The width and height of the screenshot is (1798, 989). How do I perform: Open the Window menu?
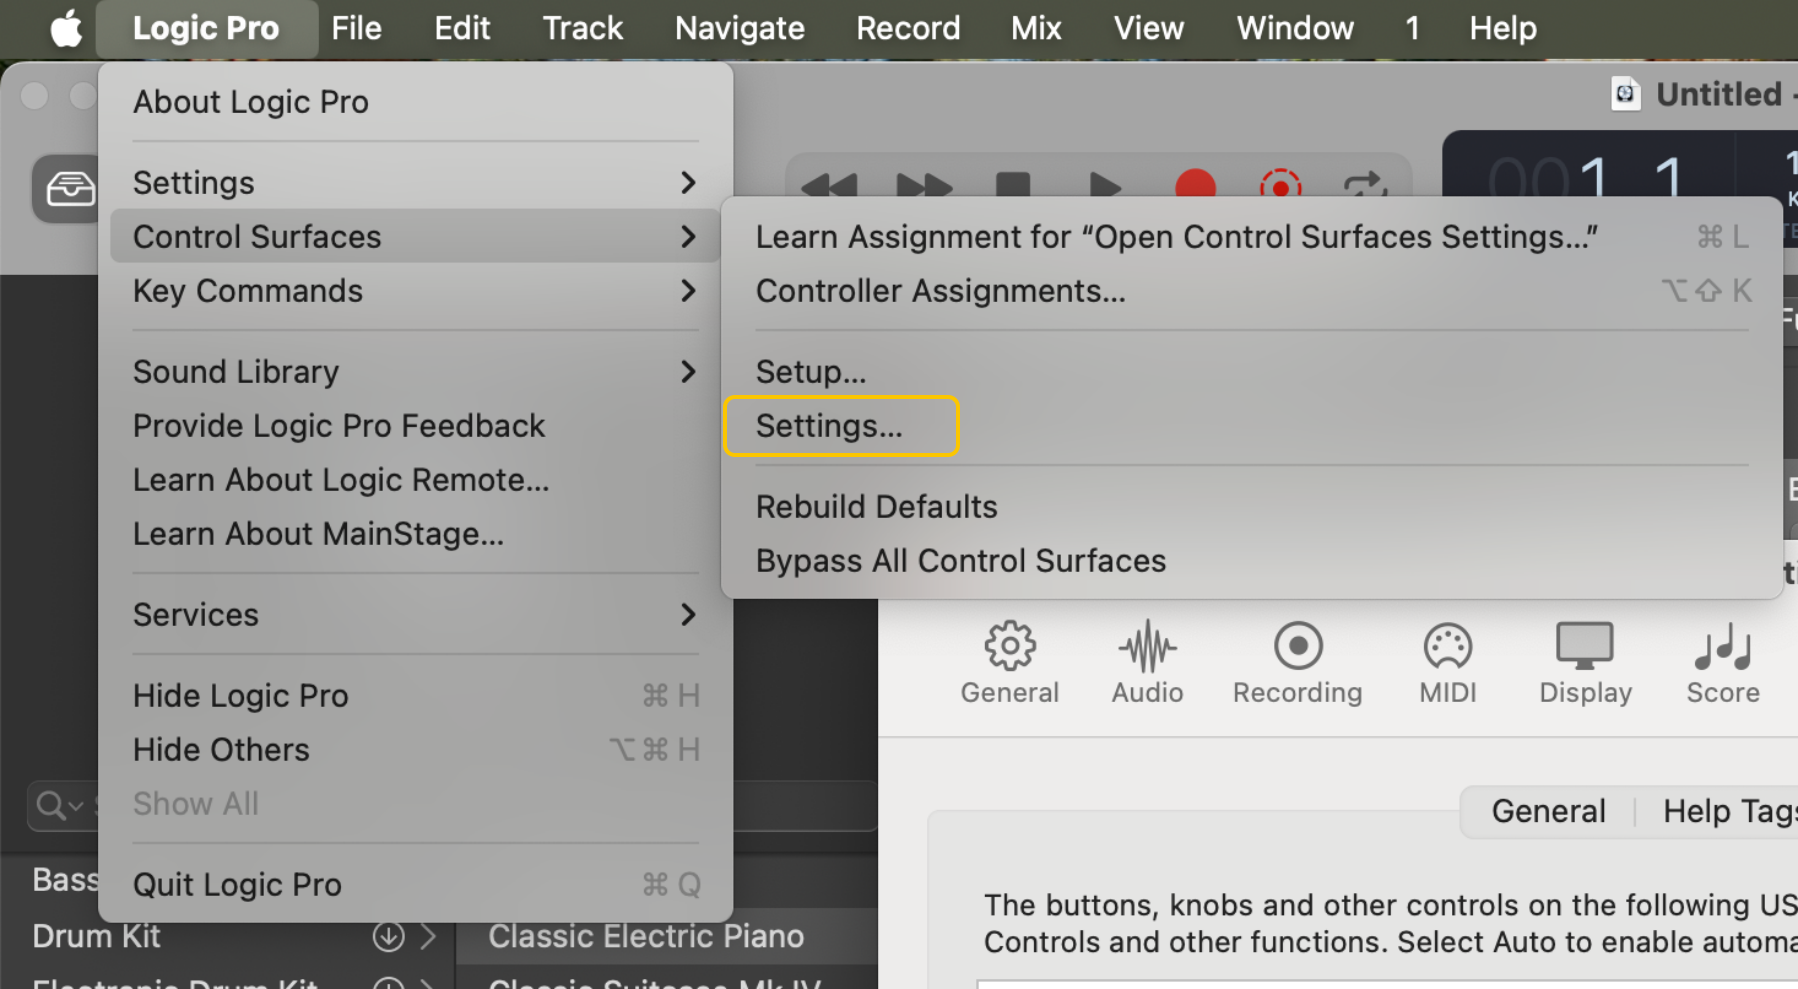point(1295,28)
